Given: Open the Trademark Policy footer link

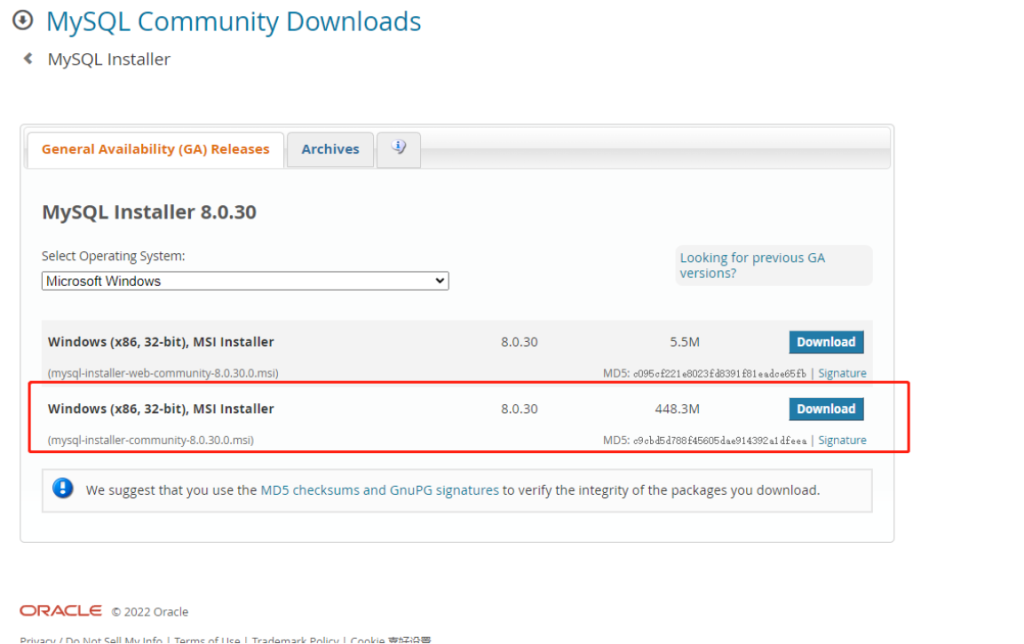Looking at the screenshot, I should tap(295, 639).
